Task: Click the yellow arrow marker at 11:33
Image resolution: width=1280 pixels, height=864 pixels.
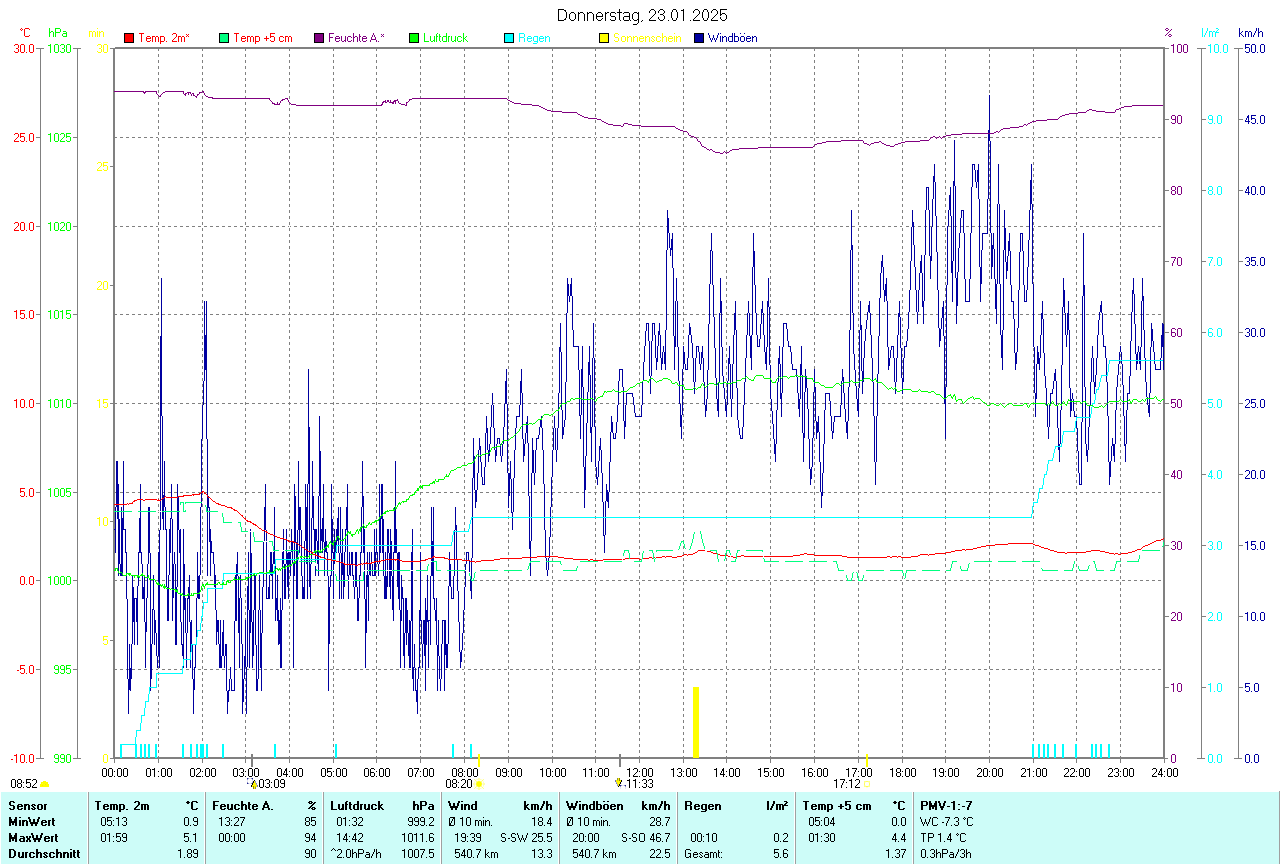Action: pos(619,783)
